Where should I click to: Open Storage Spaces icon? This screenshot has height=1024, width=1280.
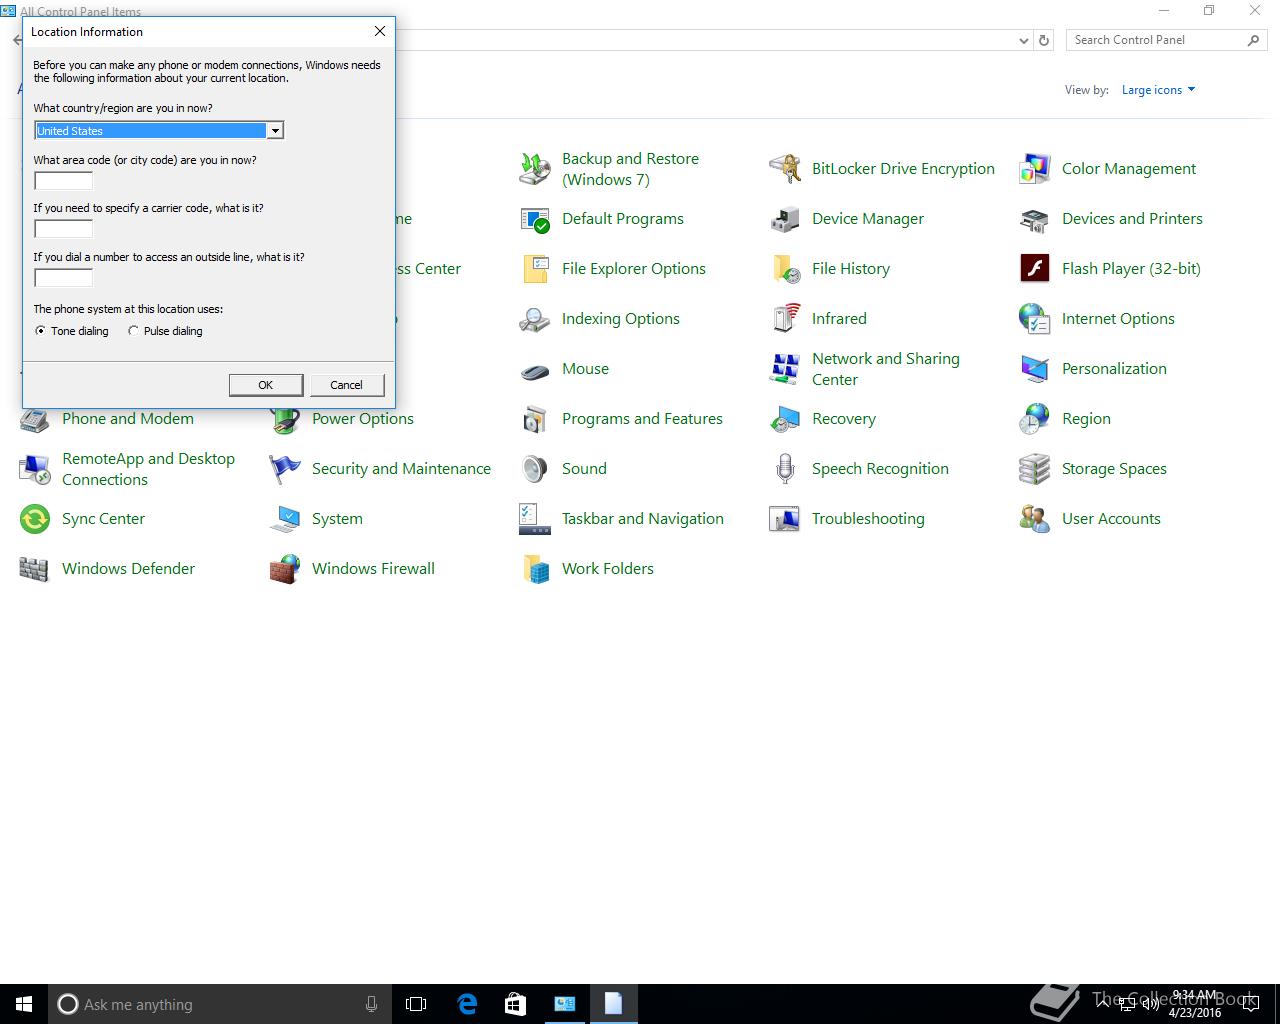1035,469
